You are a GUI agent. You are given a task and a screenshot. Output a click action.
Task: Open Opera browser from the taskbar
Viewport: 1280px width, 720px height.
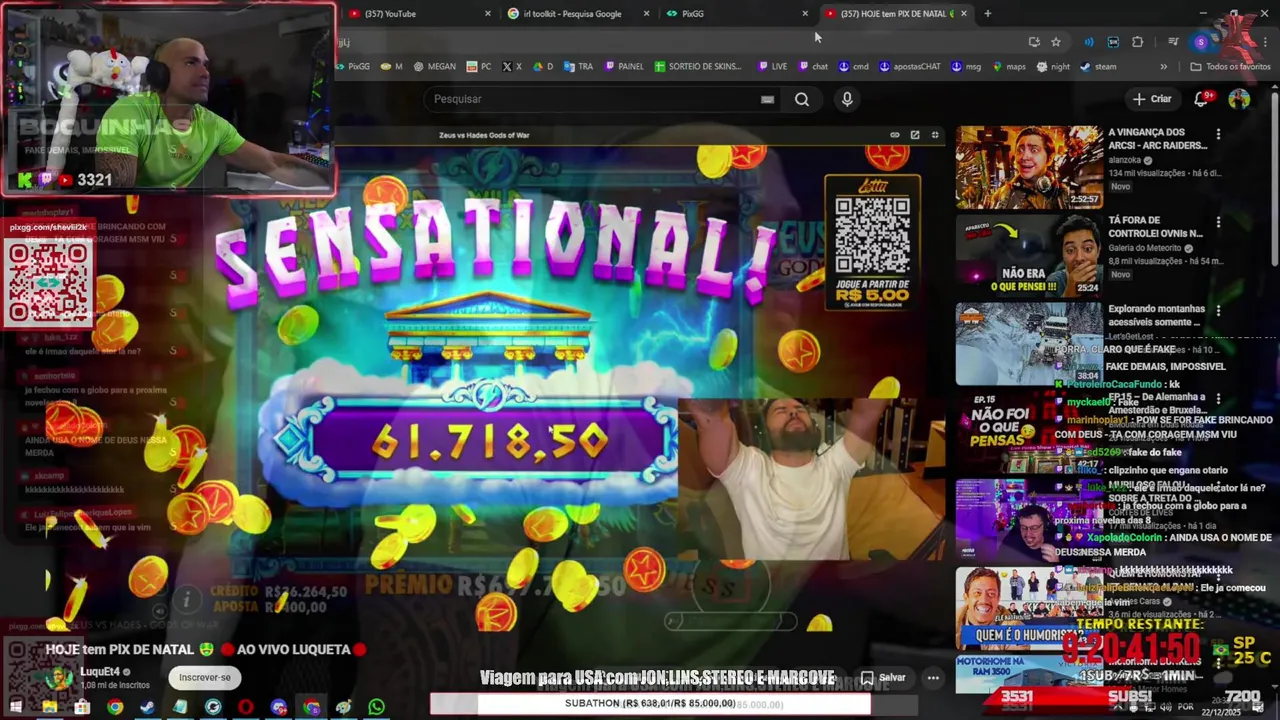pos(245,707)
